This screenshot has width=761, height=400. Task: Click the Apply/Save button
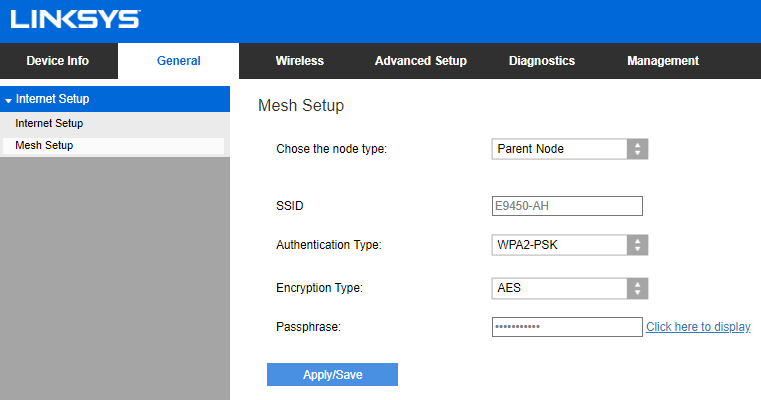[x=332, y=375]
